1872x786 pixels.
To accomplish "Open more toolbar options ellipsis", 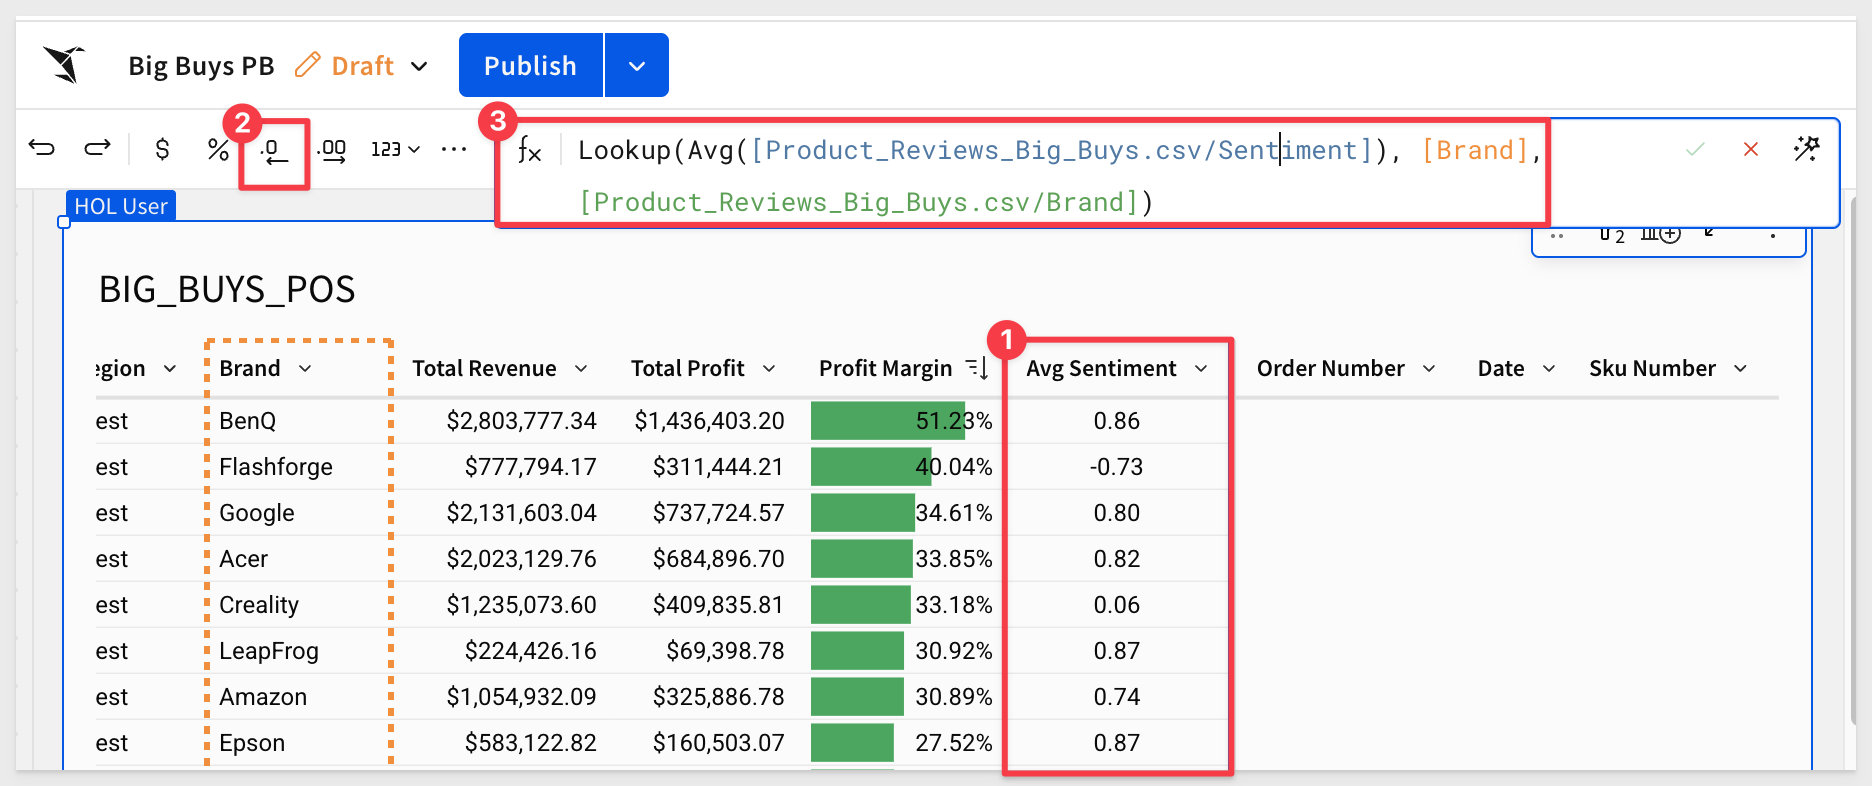I will point(454,150).
